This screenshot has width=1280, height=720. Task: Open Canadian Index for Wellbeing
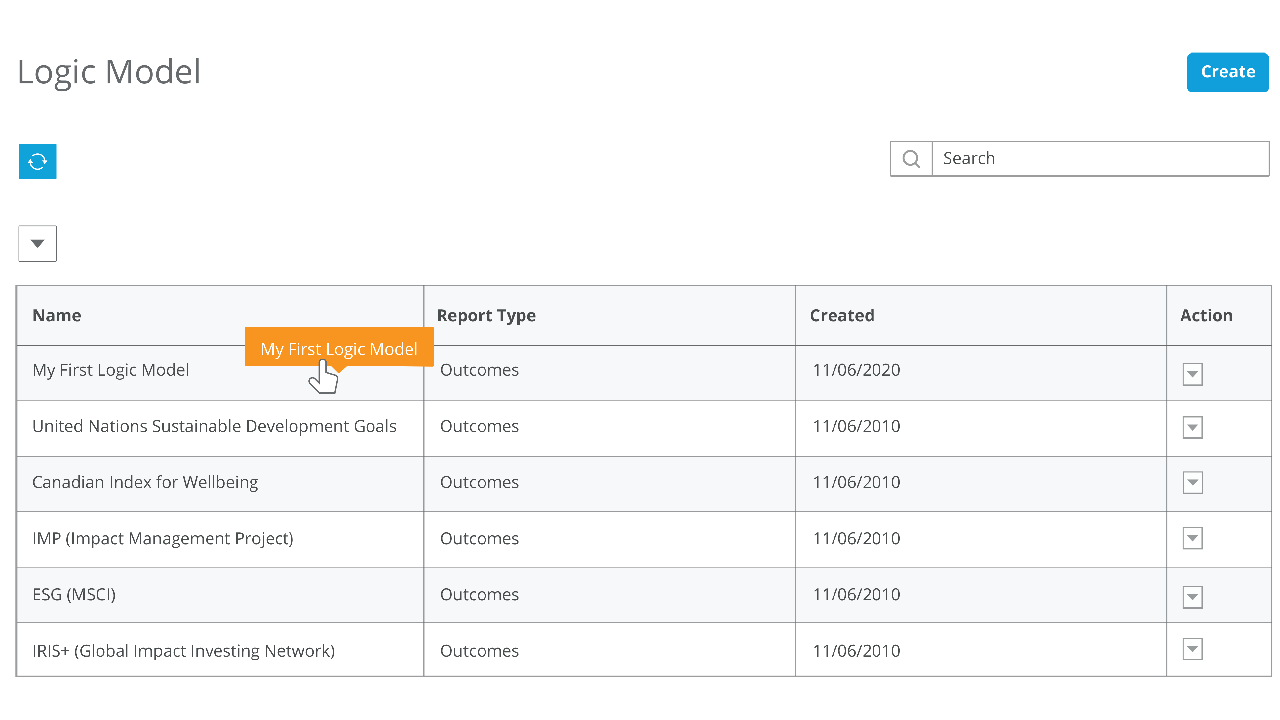point(145,482)
